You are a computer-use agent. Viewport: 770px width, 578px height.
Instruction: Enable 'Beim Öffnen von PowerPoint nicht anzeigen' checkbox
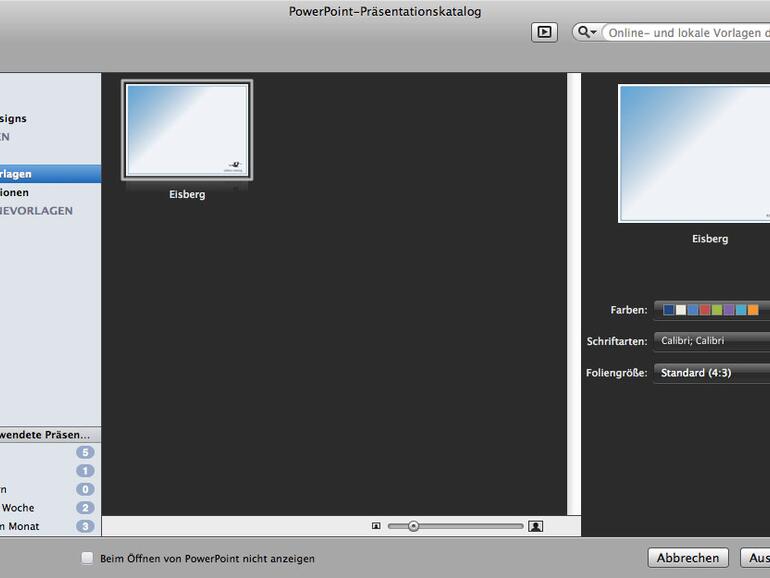click(87, 558)
